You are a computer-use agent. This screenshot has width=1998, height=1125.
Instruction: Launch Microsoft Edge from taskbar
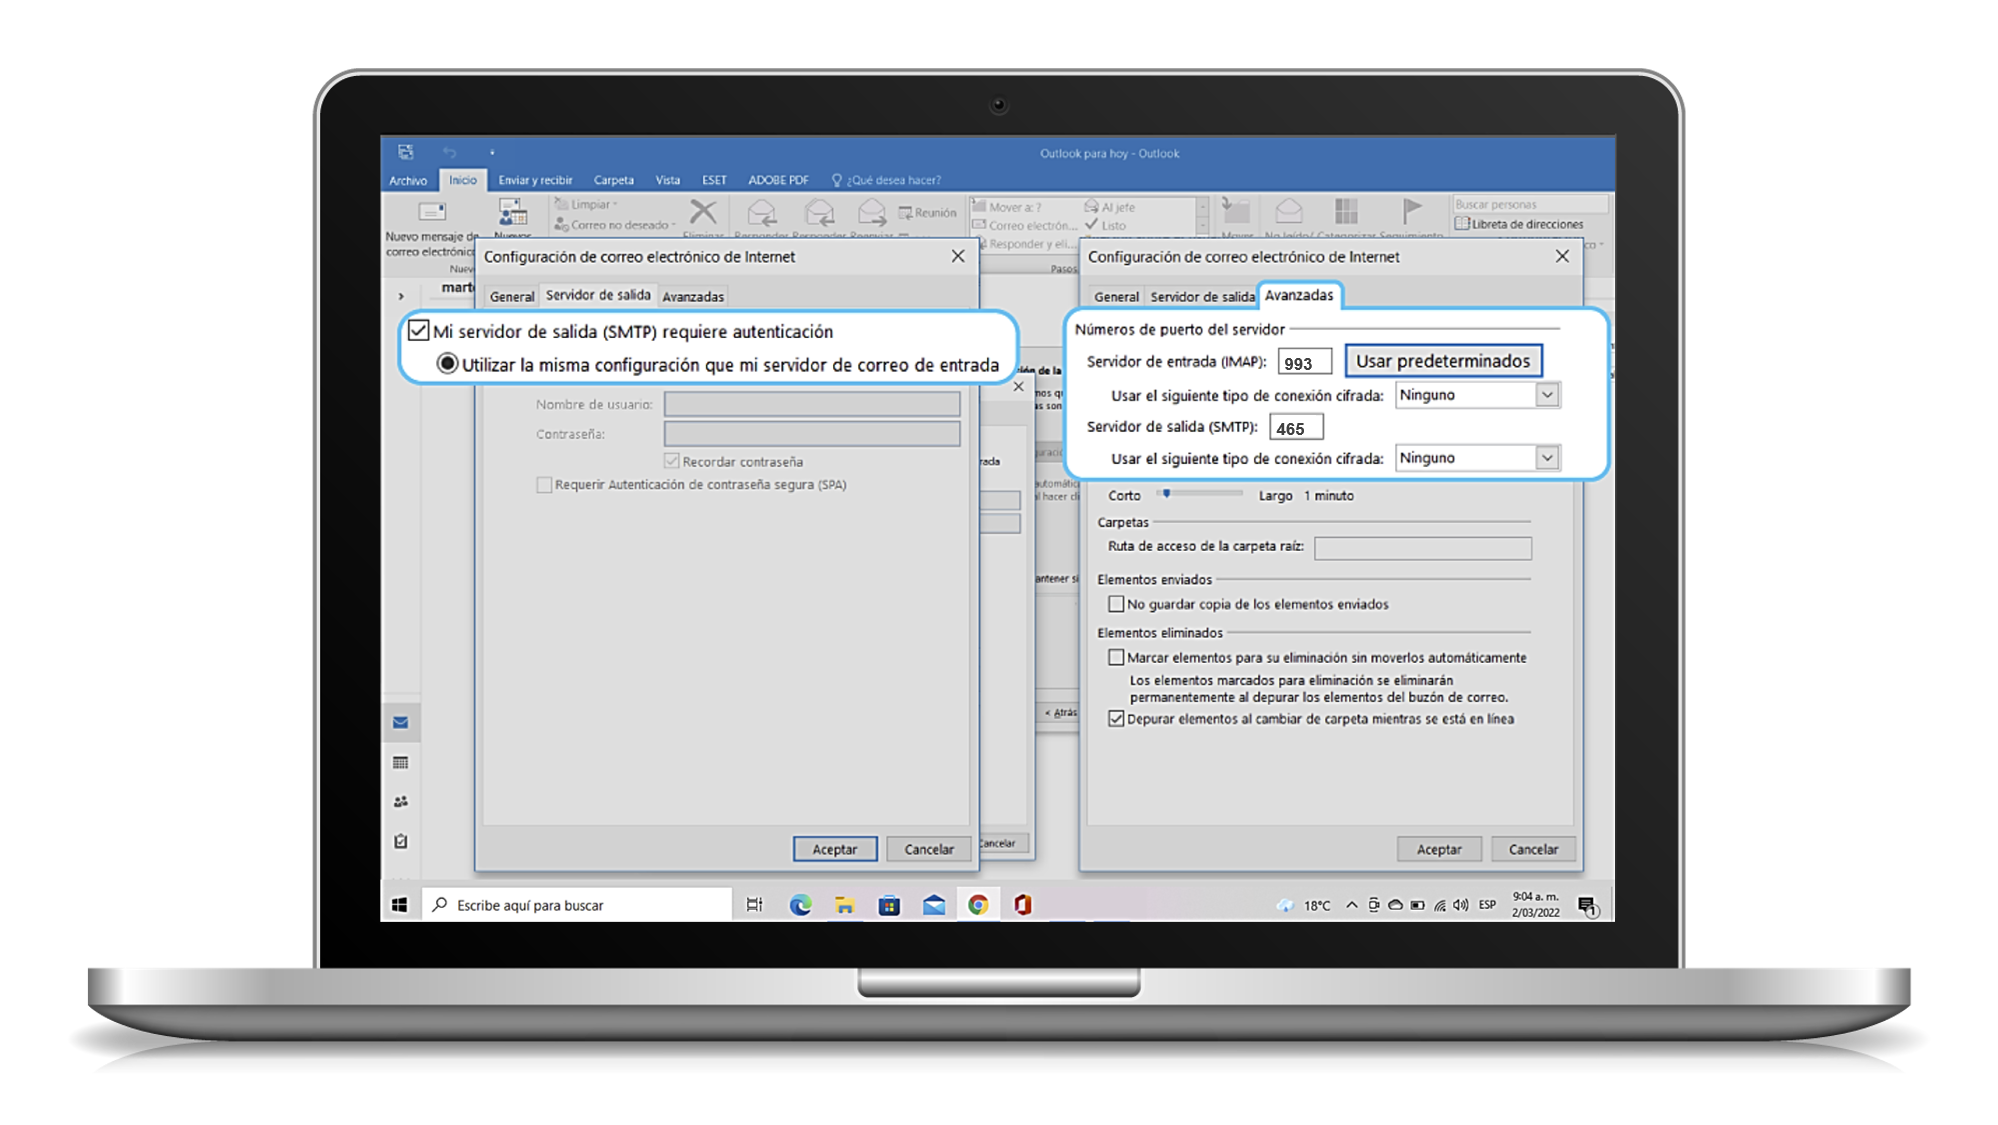tap(800, 904)
